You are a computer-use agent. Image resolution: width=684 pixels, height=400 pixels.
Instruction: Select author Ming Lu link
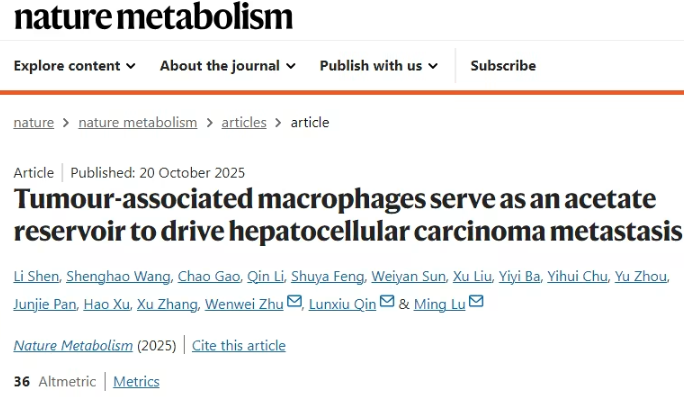440,304
